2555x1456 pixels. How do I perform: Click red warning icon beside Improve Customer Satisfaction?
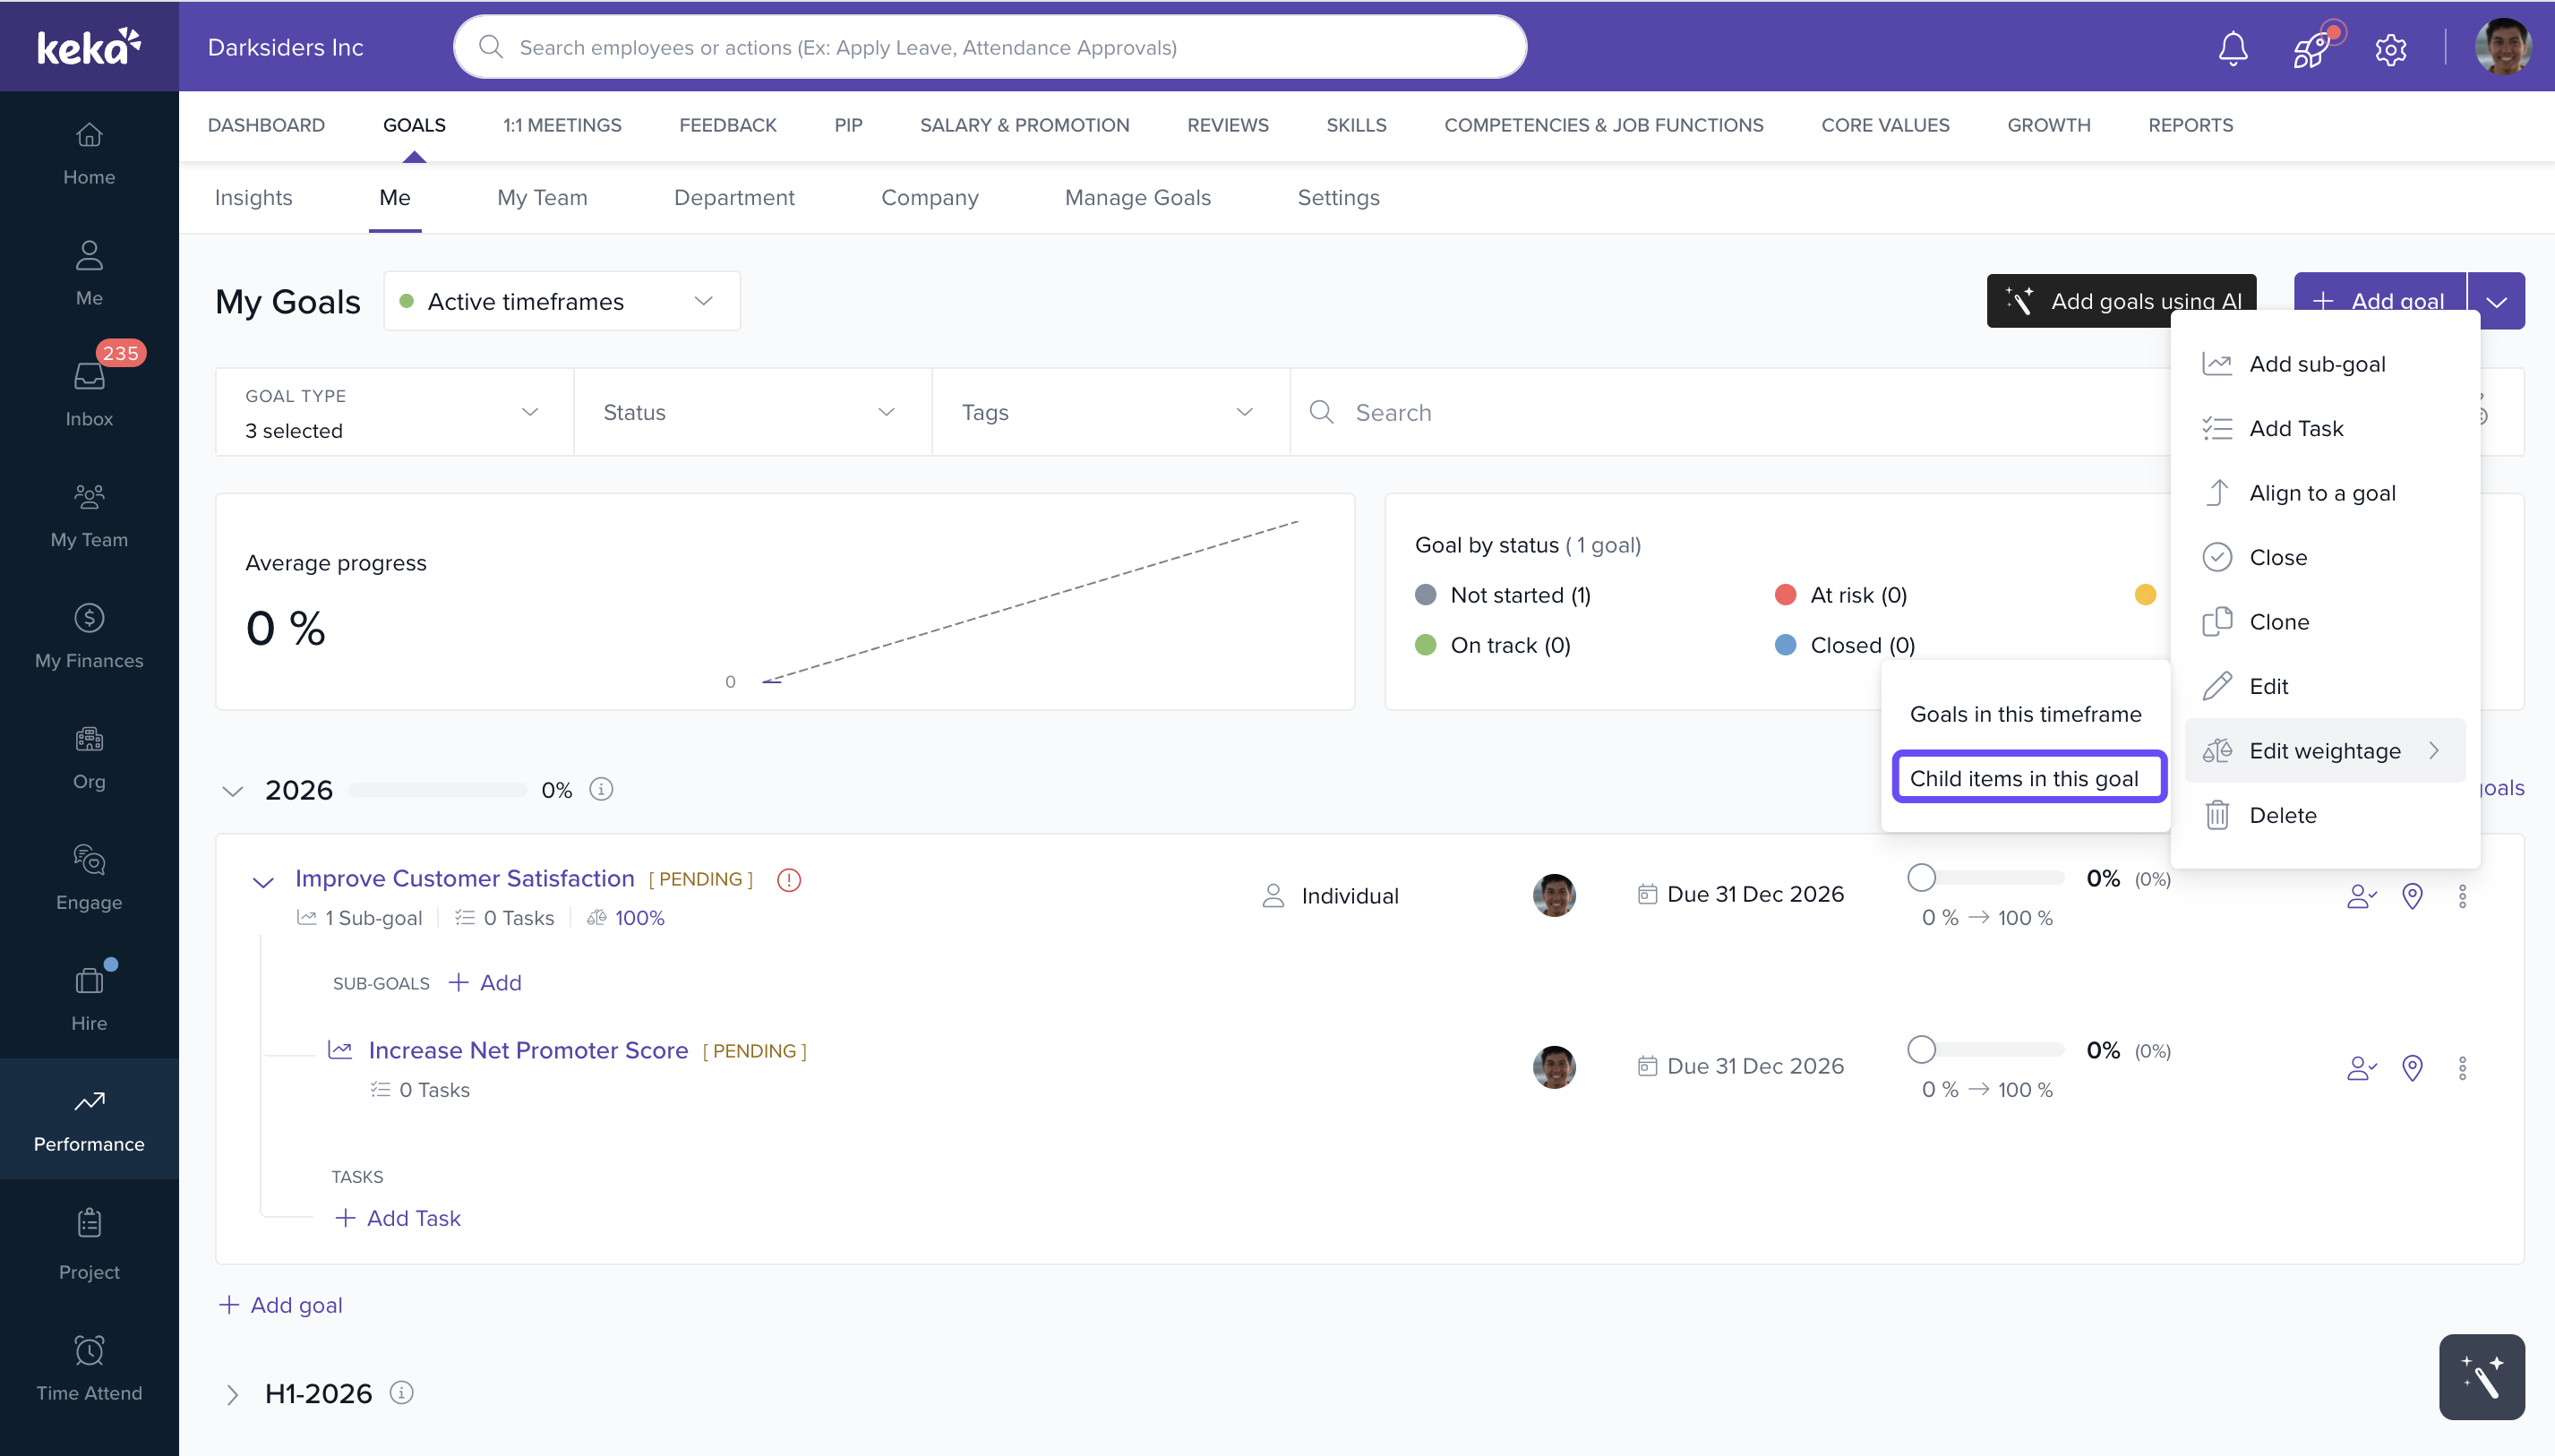[789, 879]
